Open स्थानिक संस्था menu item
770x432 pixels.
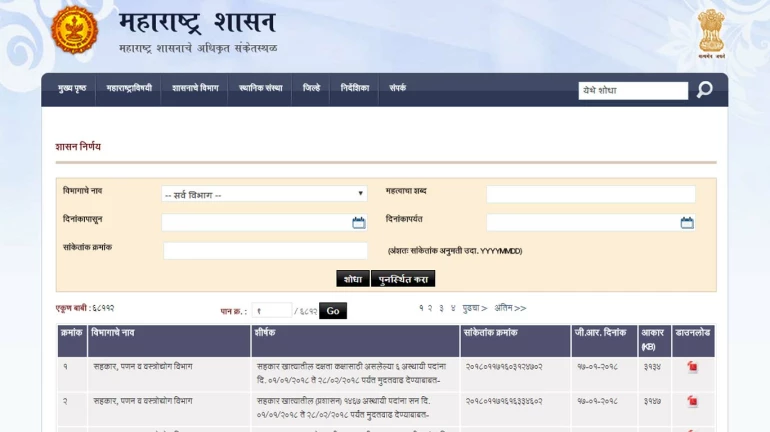coord(261,89)
